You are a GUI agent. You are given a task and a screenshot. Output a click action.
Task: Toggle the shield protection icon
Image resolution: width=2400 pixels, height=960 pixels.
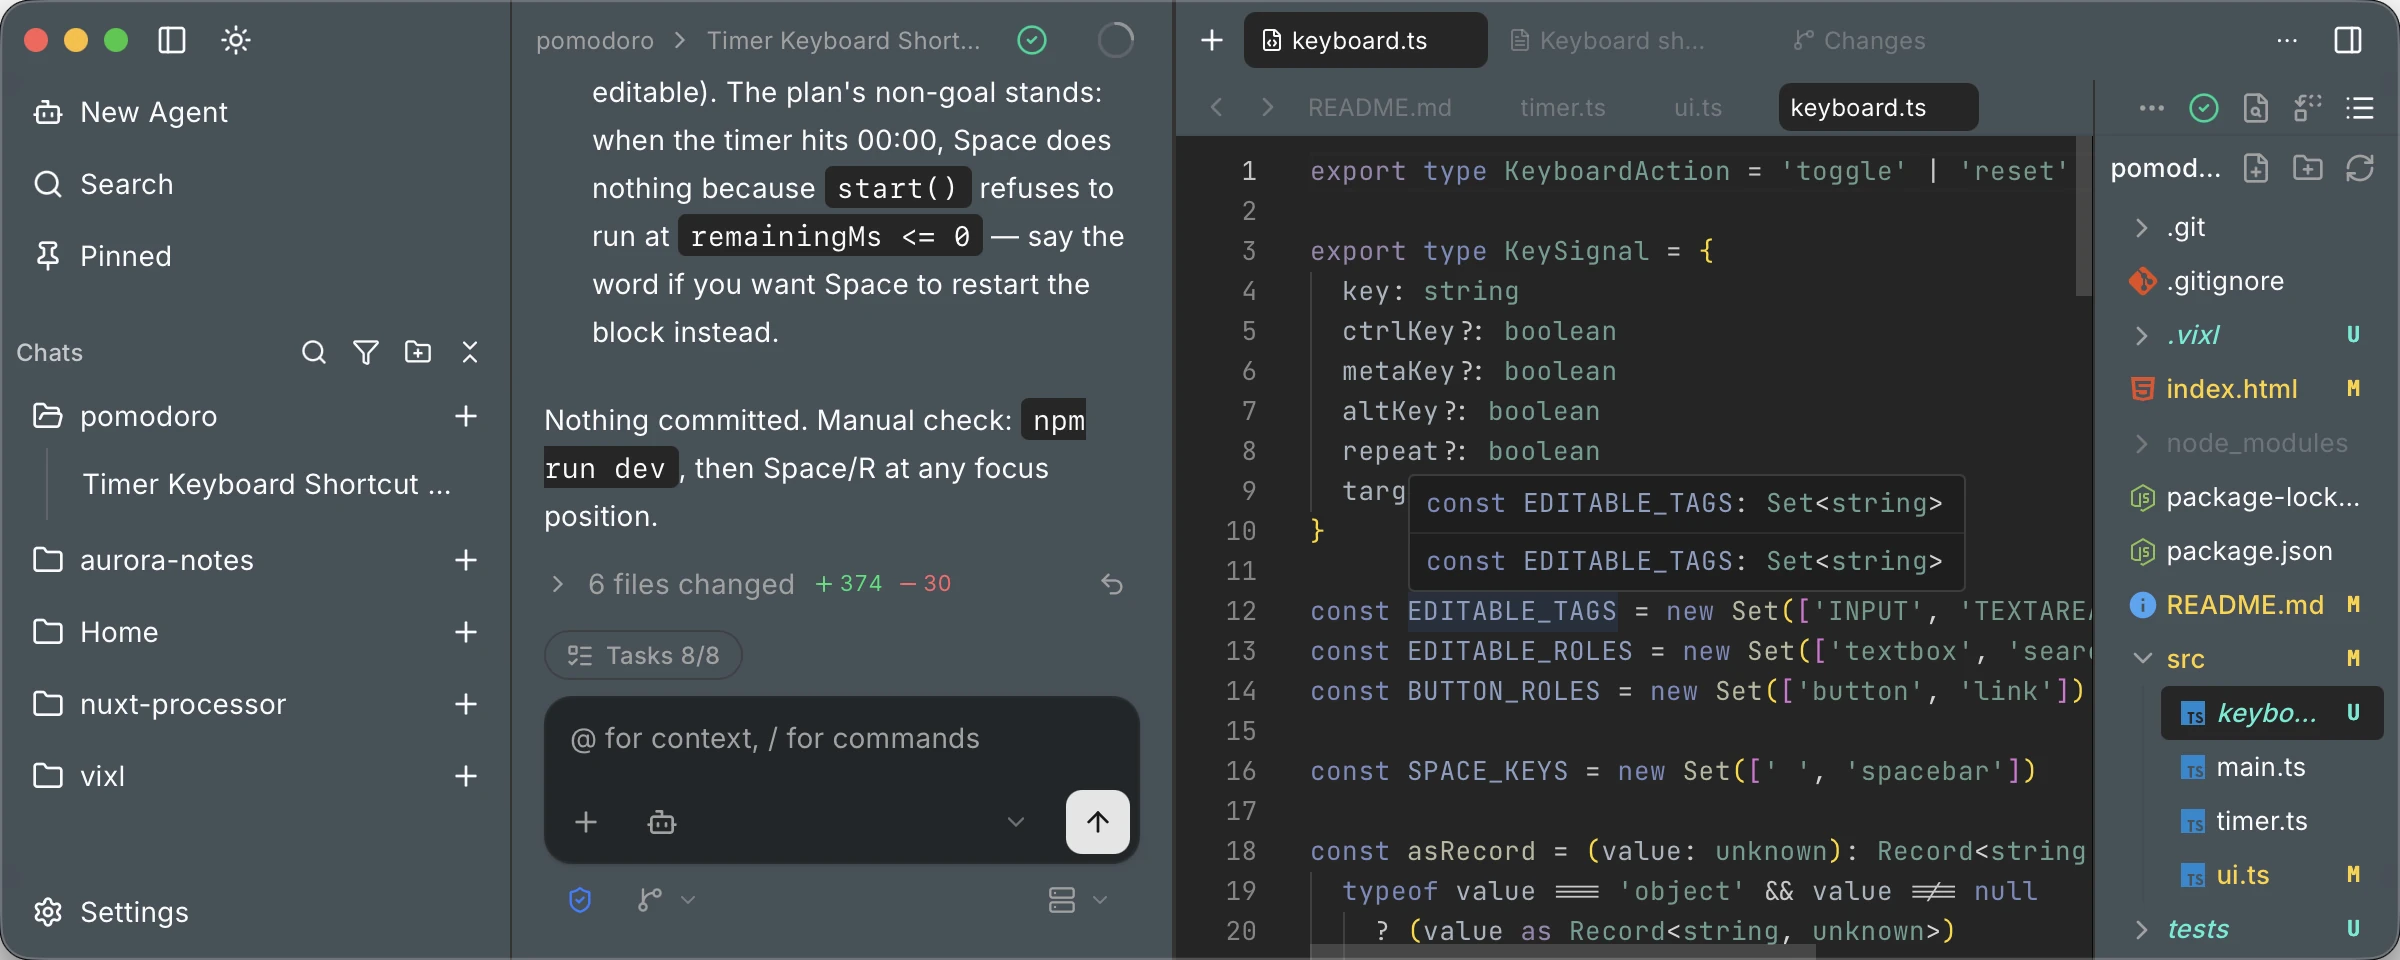tap(580, 900)
